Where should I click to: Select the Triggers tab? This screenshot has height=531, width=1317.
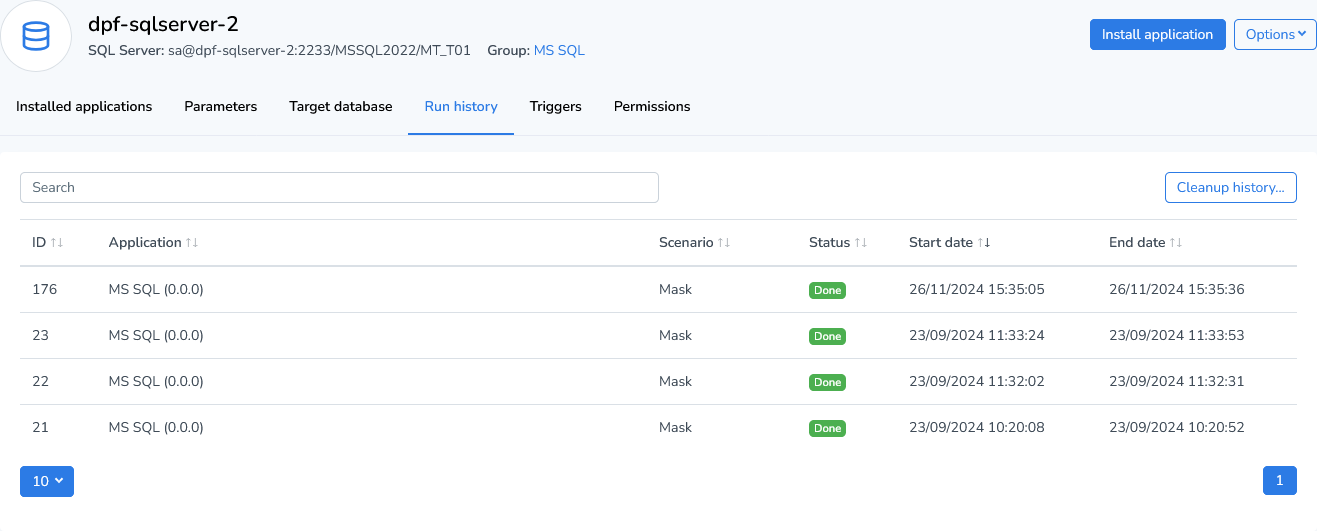point(555,106)
